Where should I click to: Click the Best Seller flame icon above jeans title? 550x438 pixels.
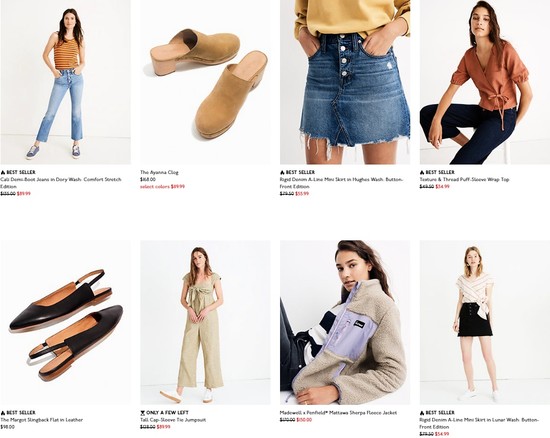(x=3, y=172)
